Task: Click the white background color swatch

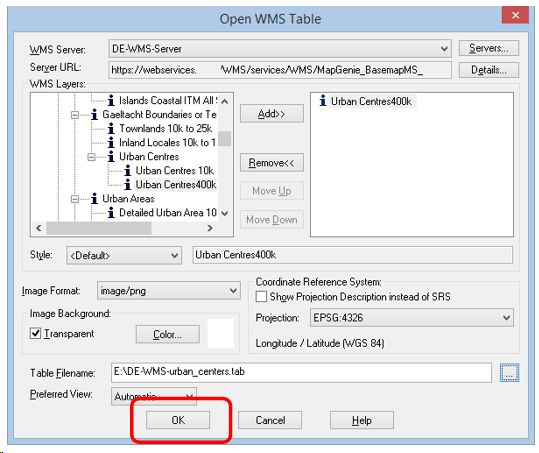Action: 221,333
